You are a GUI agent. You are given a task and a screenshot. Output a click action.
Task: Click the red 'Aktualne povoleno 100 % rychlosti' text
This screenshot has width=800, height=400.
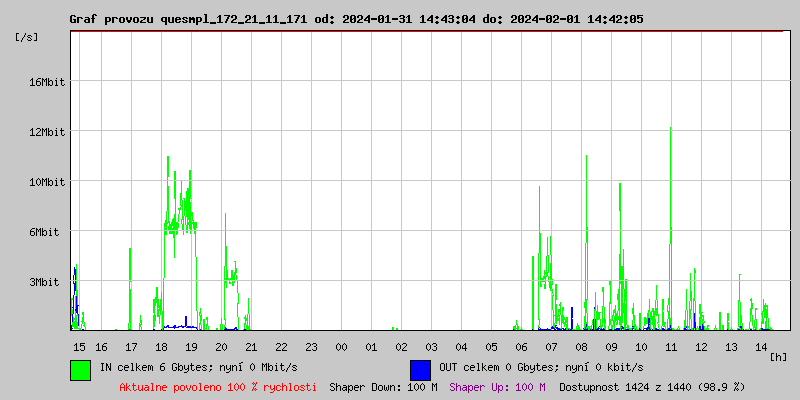tap(218, 386)
